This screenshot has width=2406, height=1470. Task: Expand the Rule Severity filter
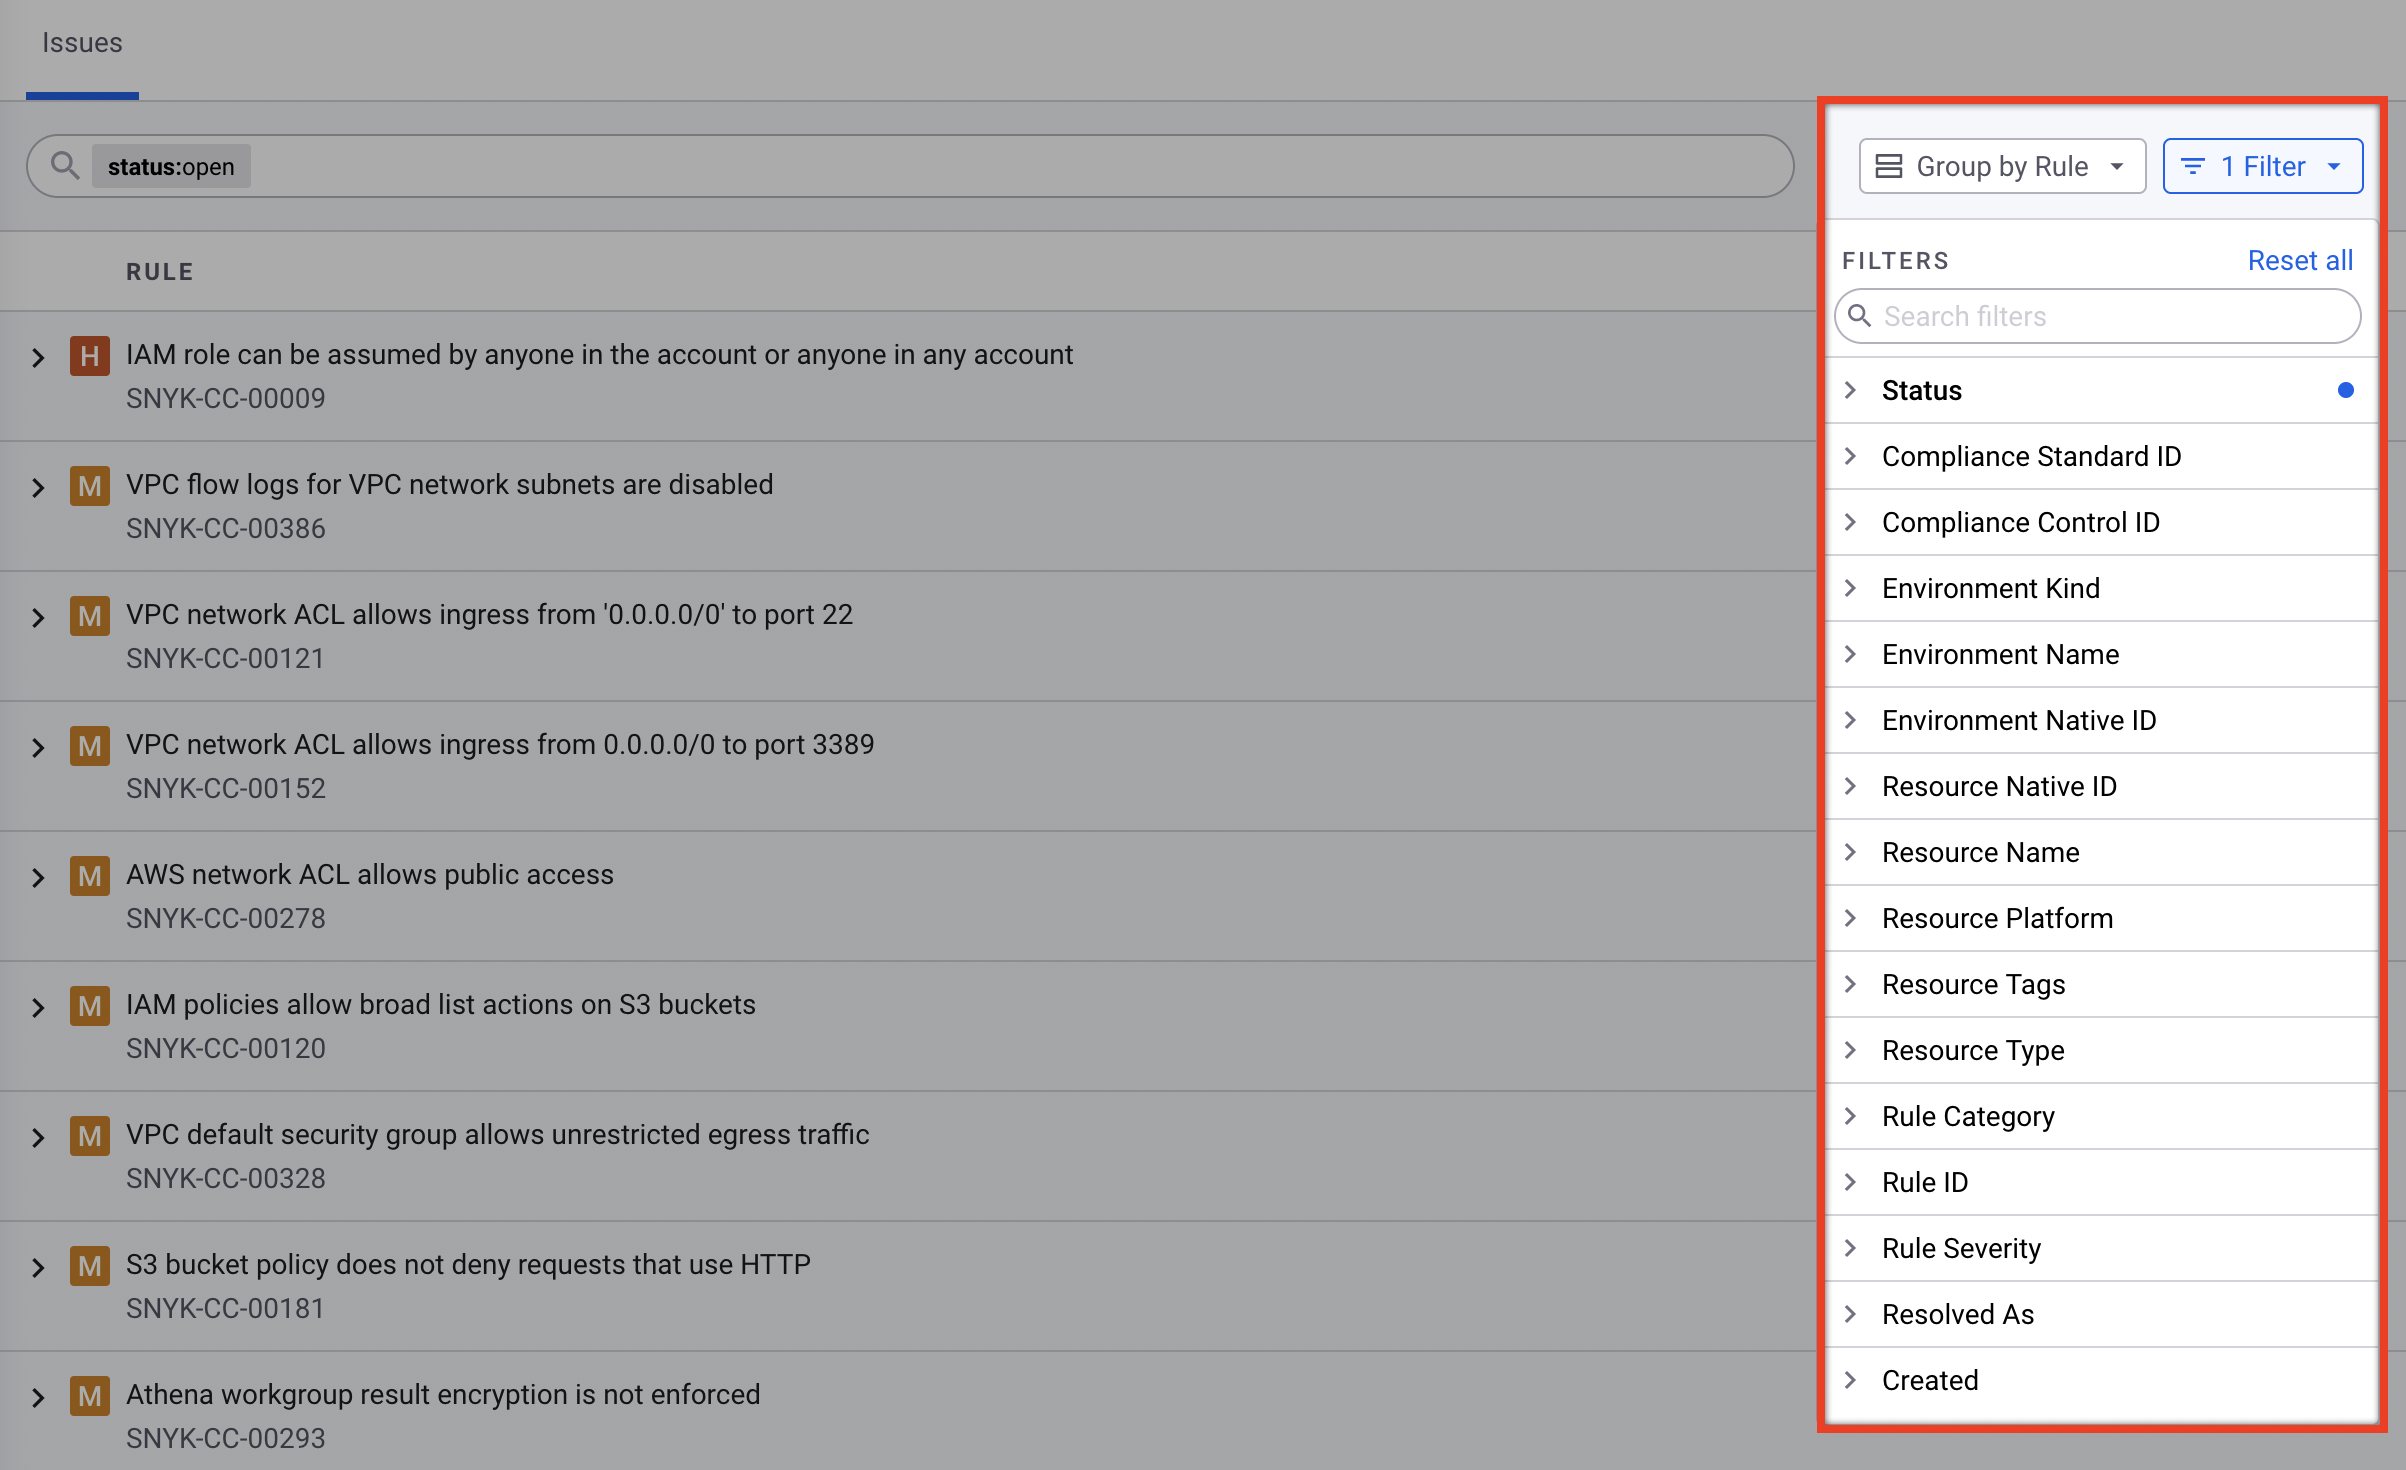[1960, 1248]
